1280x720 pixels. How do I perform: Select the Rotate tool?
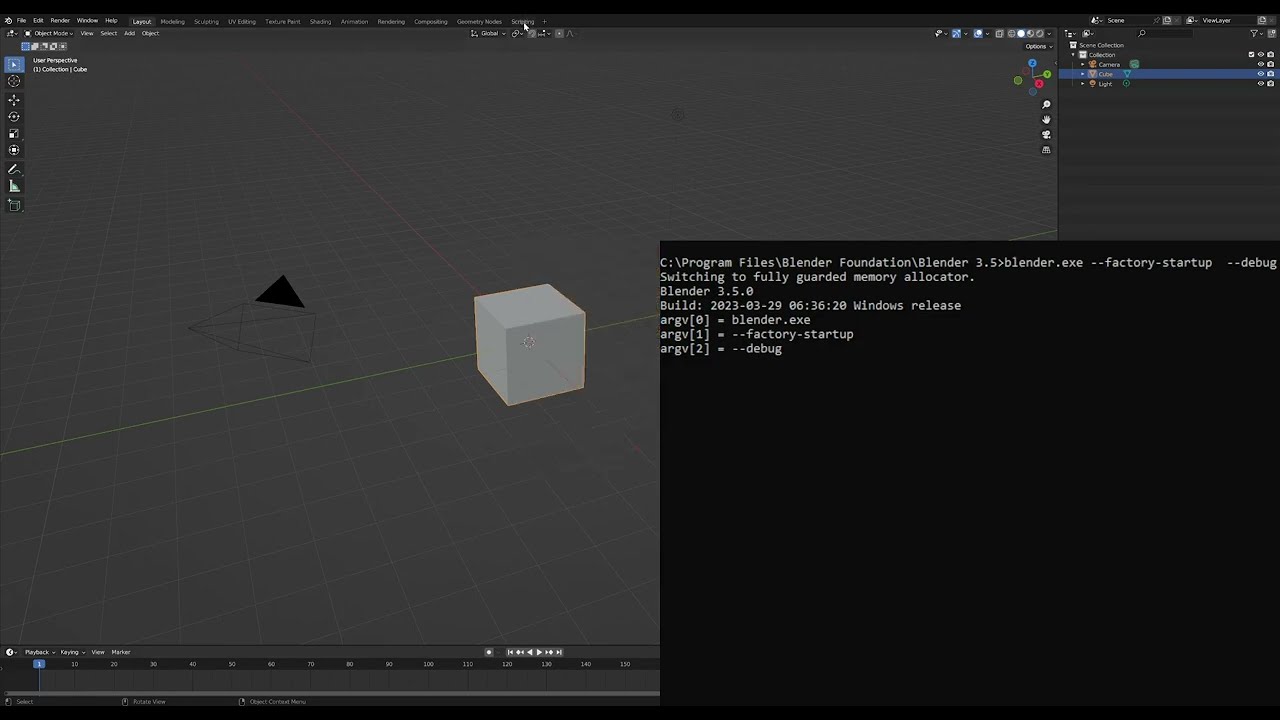14,117
